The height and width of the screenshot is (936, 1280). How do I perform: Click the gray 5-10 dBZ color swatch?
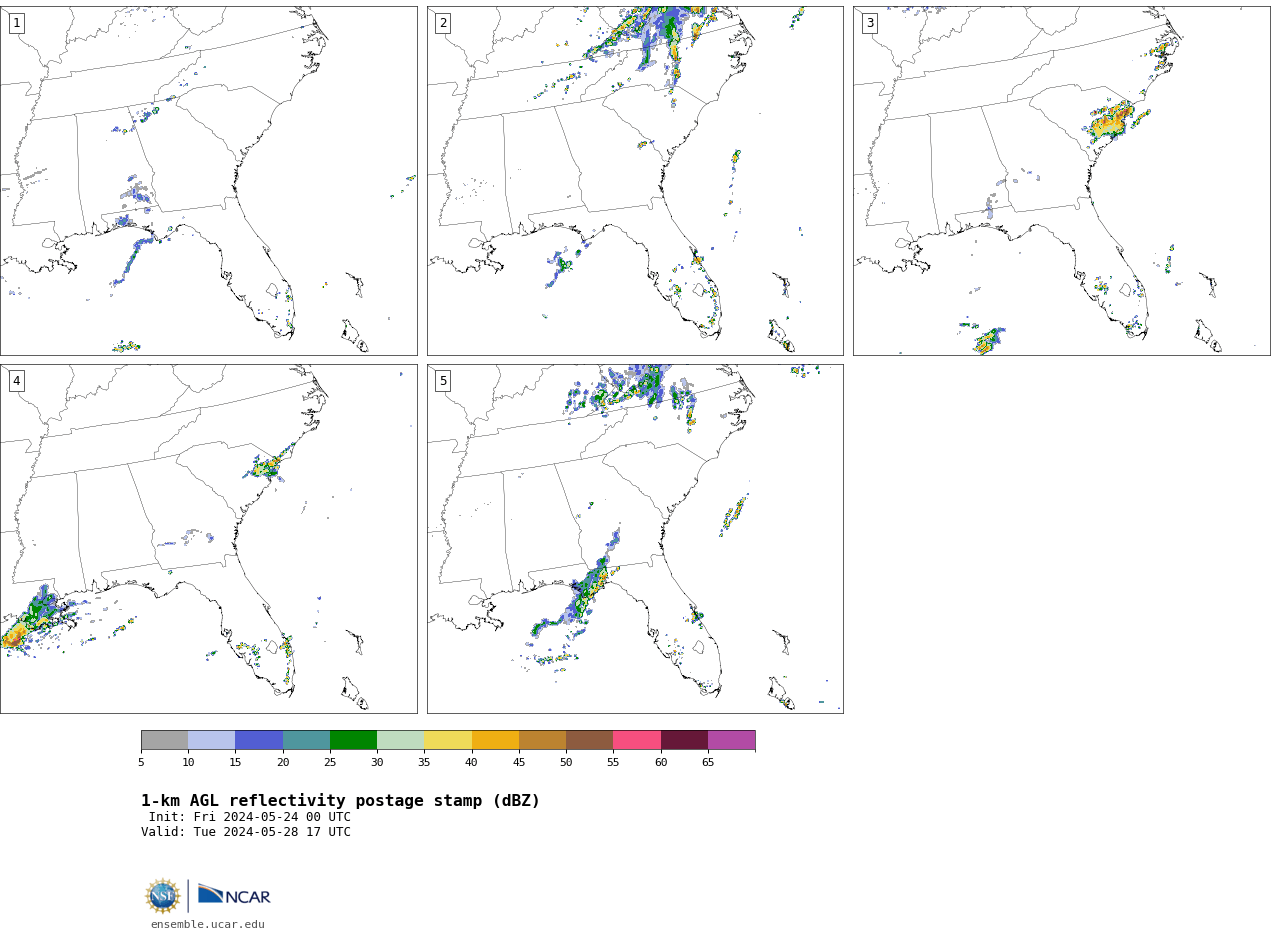(x=164, y=740)
